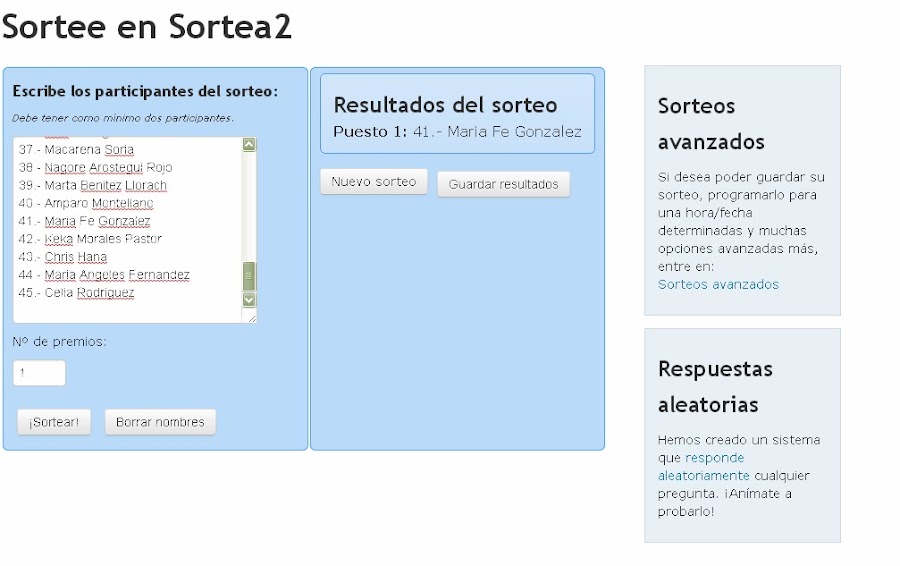Click the Nº de premios input field
This screenshot has height=566, width=900.
point(39,373)
